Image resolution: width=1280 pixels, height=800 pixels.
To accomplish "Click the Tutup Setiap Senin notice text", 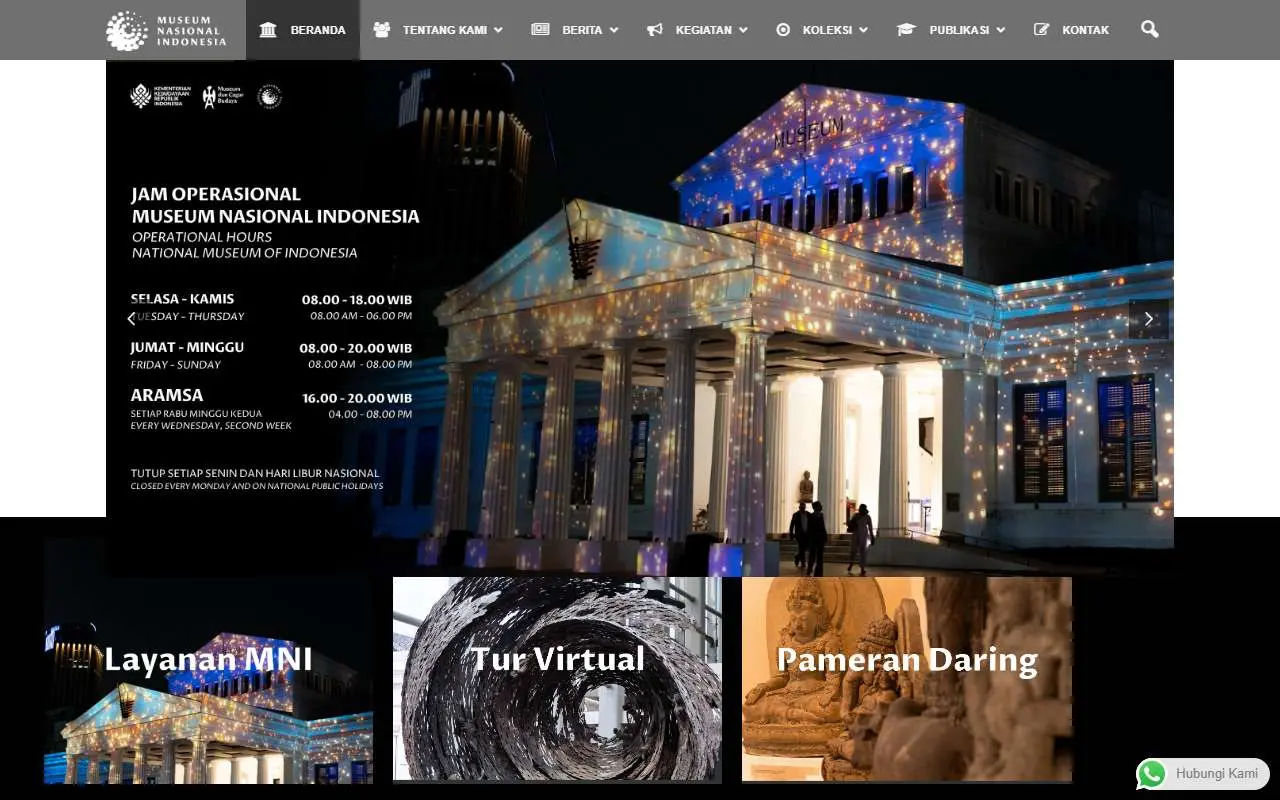I will point(255,473).
